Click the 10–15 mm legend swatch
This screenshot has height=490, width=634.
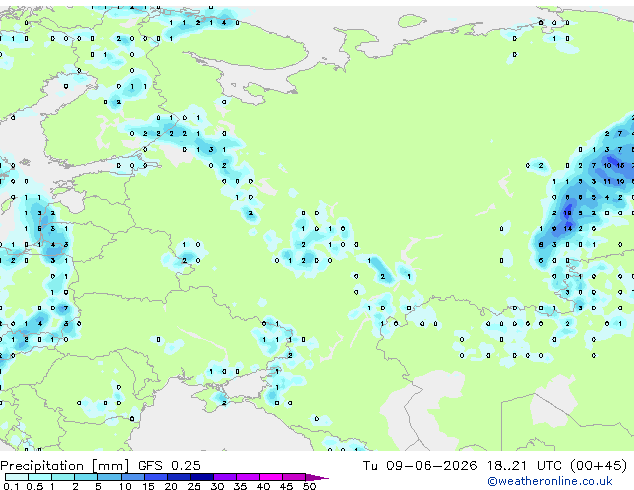pos(133,477)
